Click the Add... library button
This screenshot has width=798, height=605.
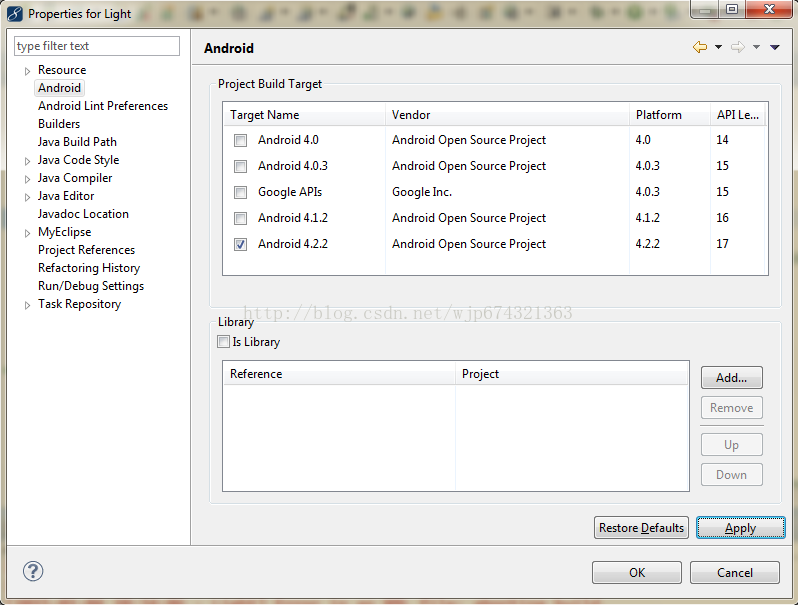click(731, 378)
